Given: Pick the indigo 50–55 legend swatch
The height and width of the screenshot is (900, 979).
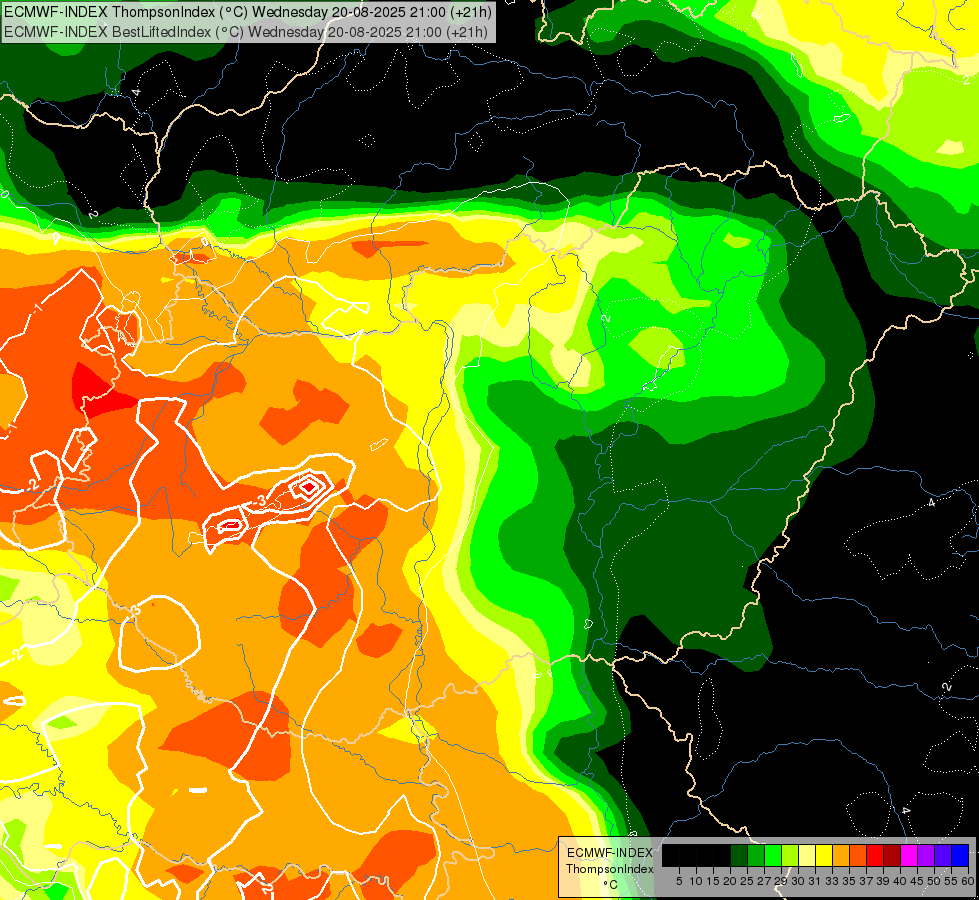Looking at the screenshot, I should pyautogui.click(x=943, y=856).
